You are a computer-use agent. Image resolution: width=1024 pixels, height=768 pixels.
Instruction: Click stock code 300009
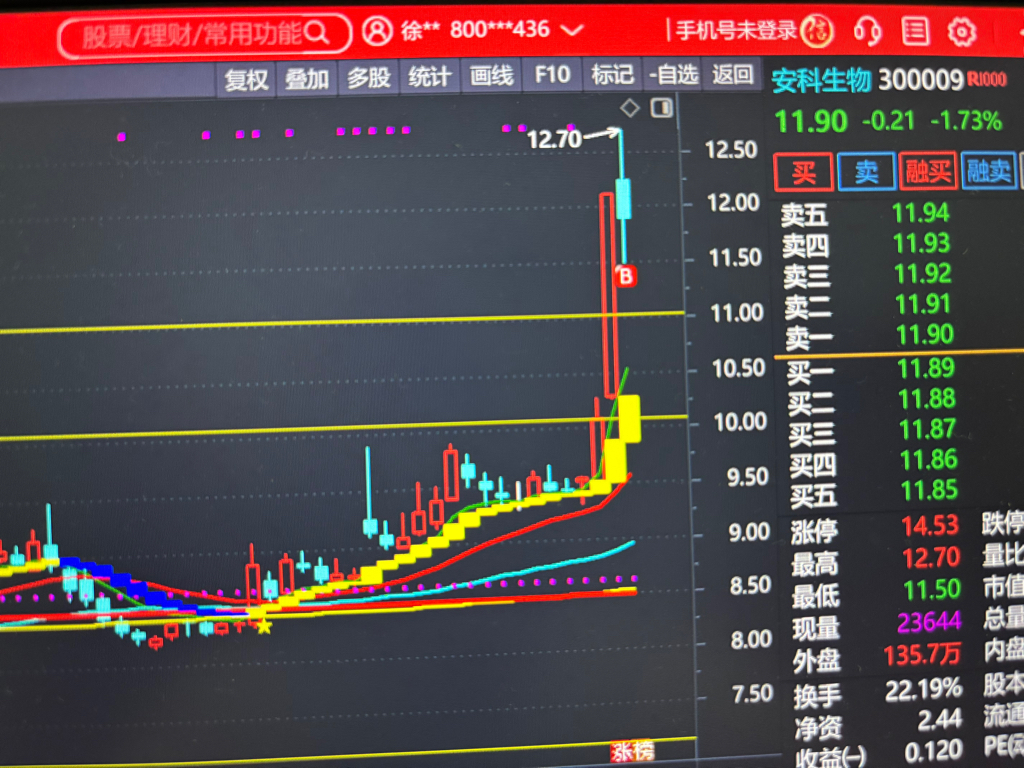[920, 80]
